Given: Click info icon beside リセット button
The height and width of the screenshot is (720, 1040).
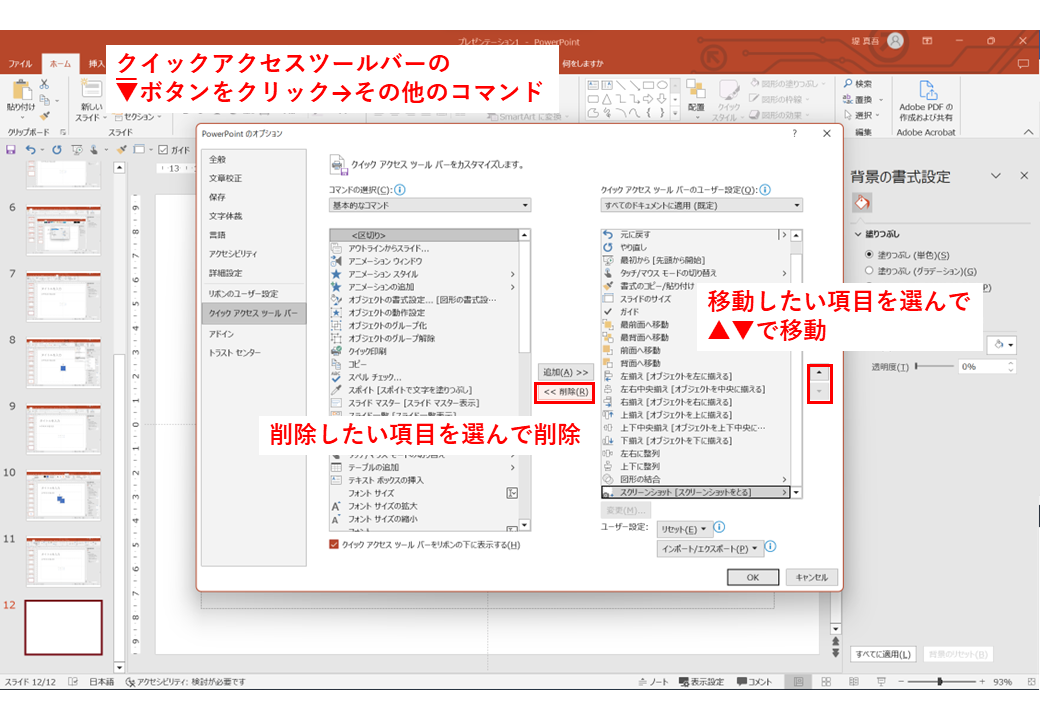Looking at the screenshot, I should 719,527.
